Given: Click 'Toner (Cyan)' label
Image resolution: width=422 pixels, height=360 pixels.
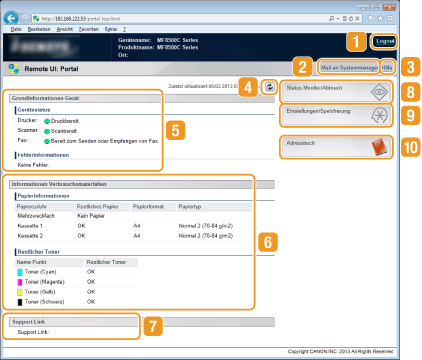Looking at the screenshot, I should pos(40,272).
